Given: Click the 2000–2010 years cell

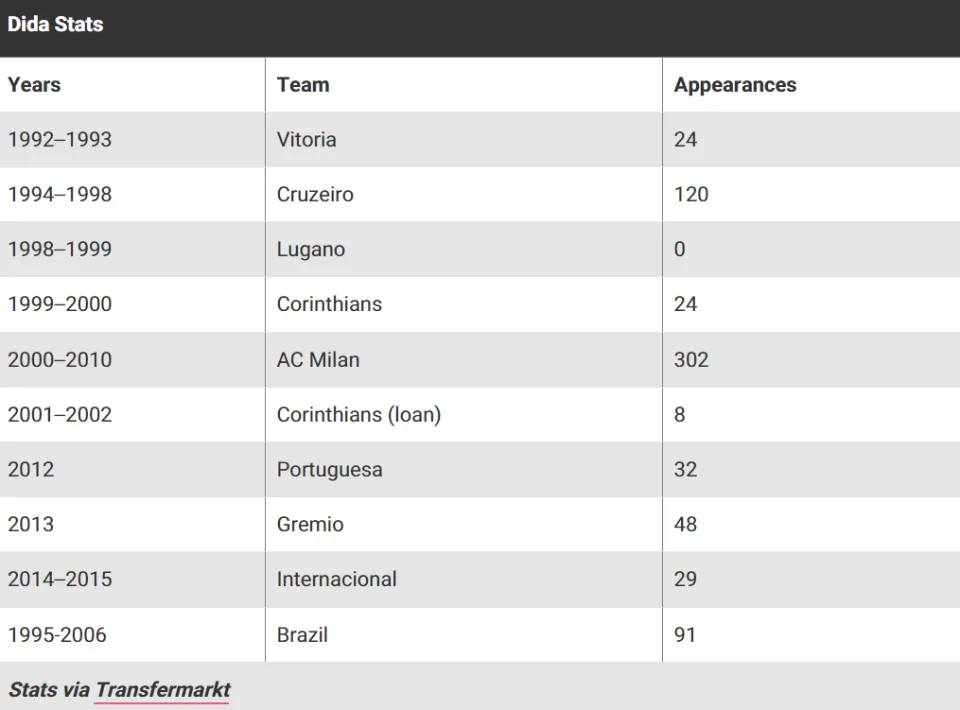Looking at the screenshot, I should pyautogui.click(x=59, y=359).
